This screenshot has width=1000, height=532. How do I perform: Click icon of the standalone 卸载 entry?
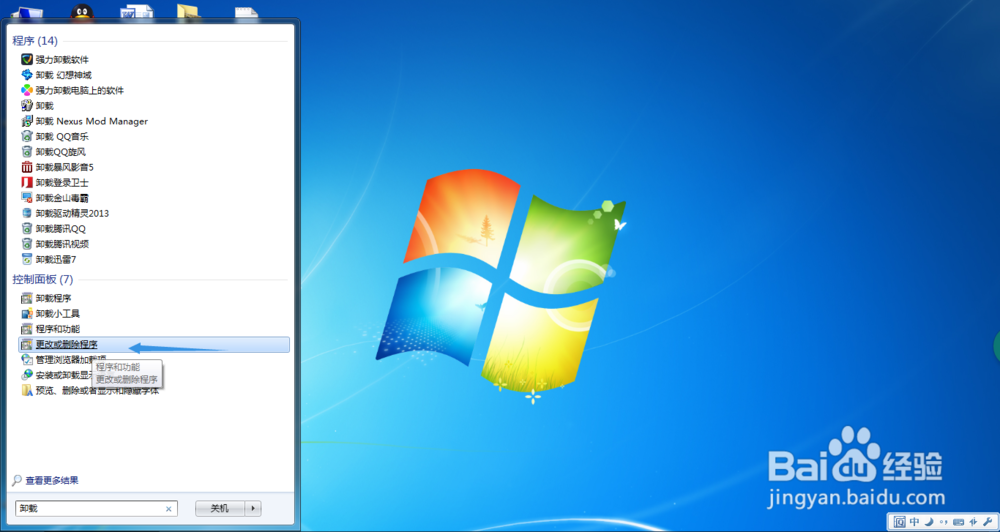pos(27,105)
